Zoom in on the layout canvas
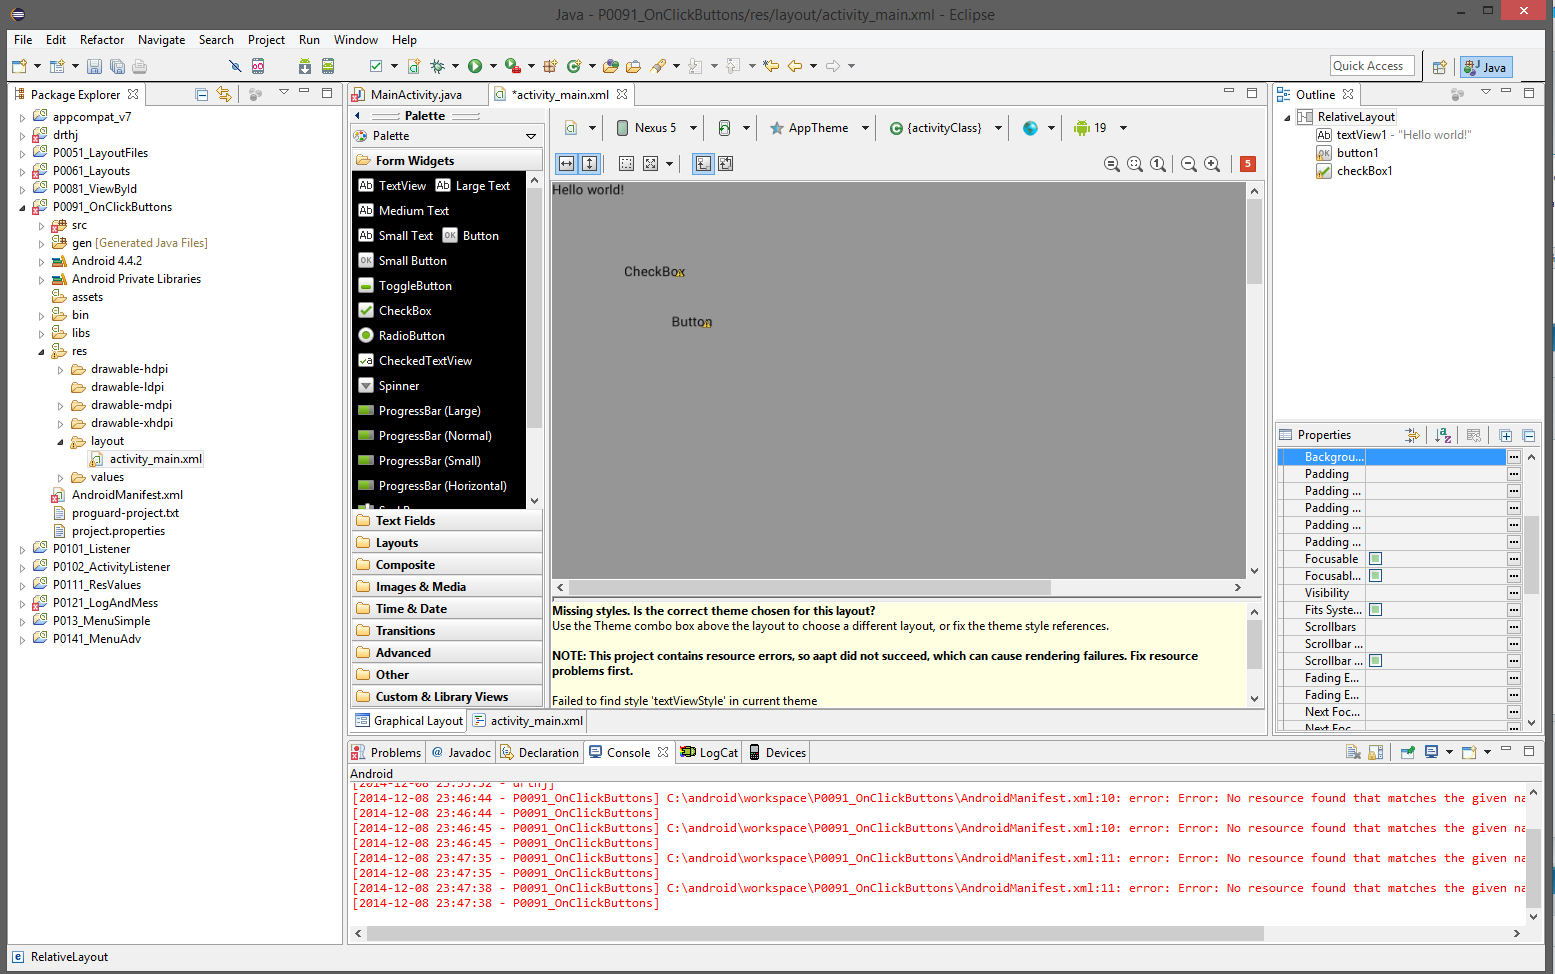1555x974 pixels. 1212,164
